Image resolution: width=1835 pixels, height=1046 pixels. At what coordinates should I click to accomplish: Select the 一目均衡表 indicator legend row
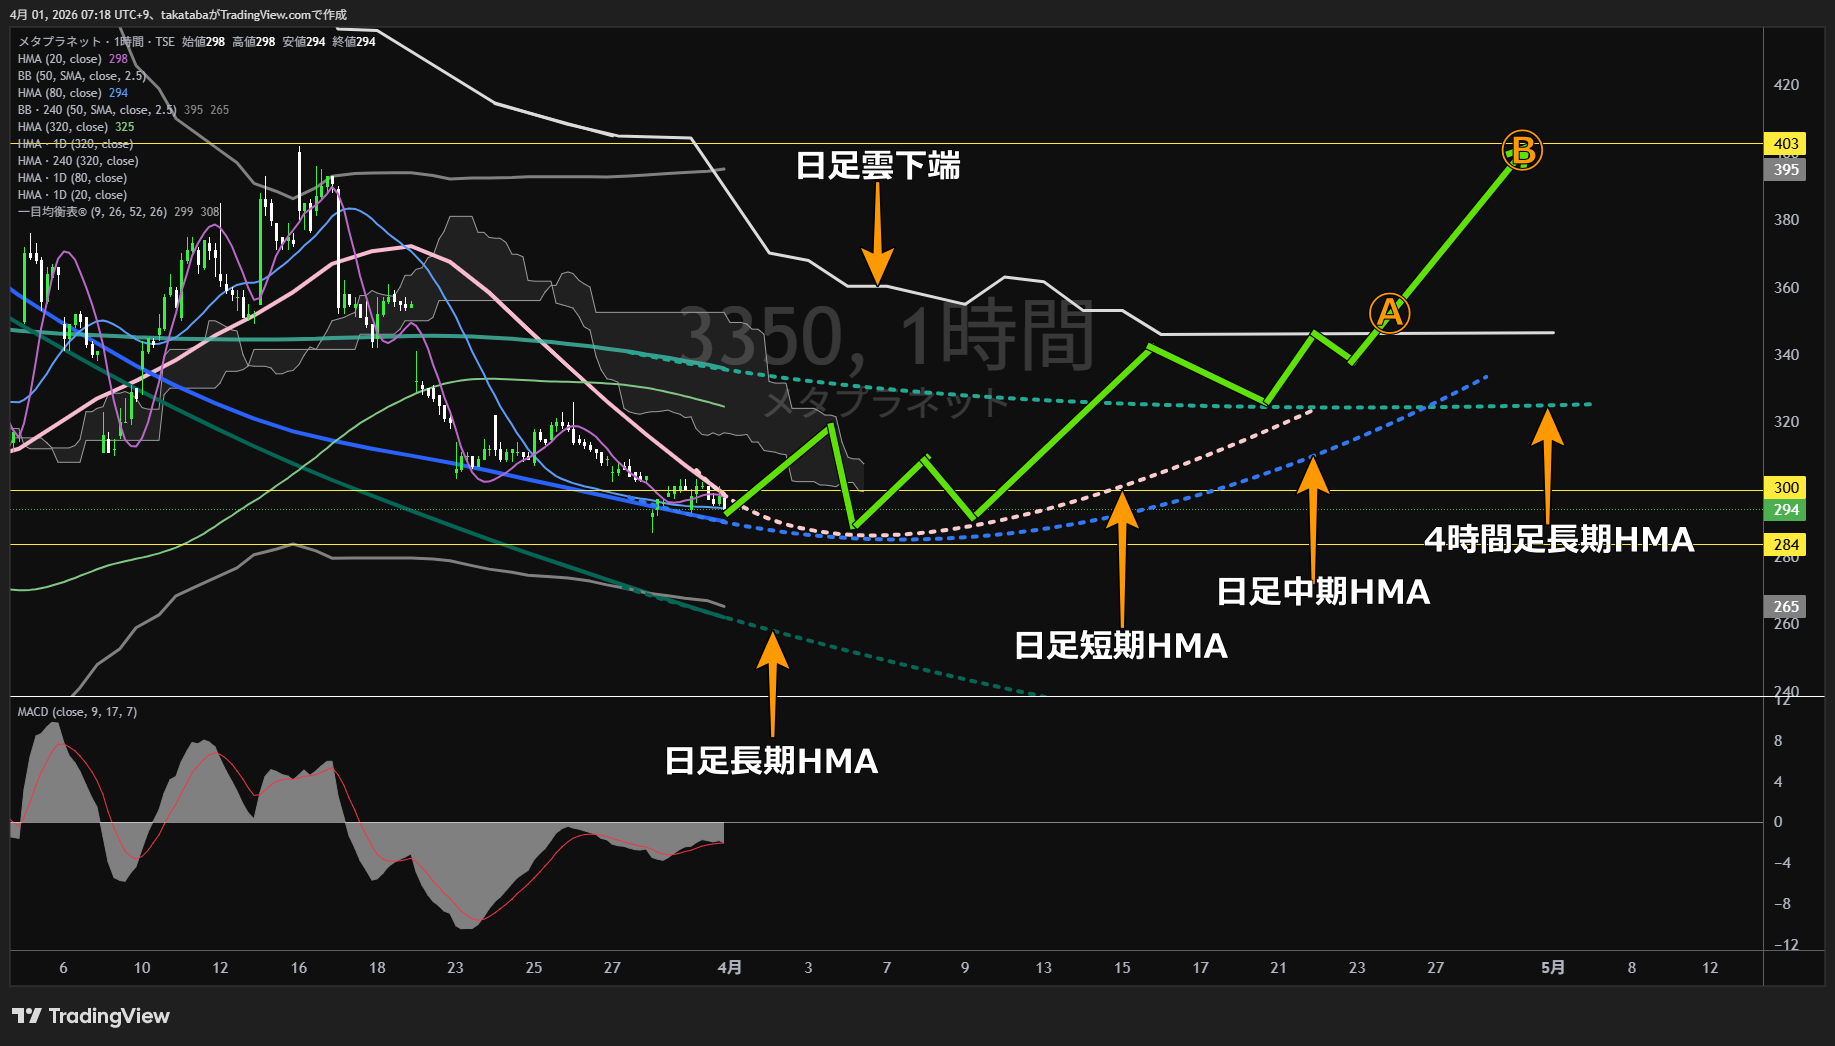pos(119,212)
